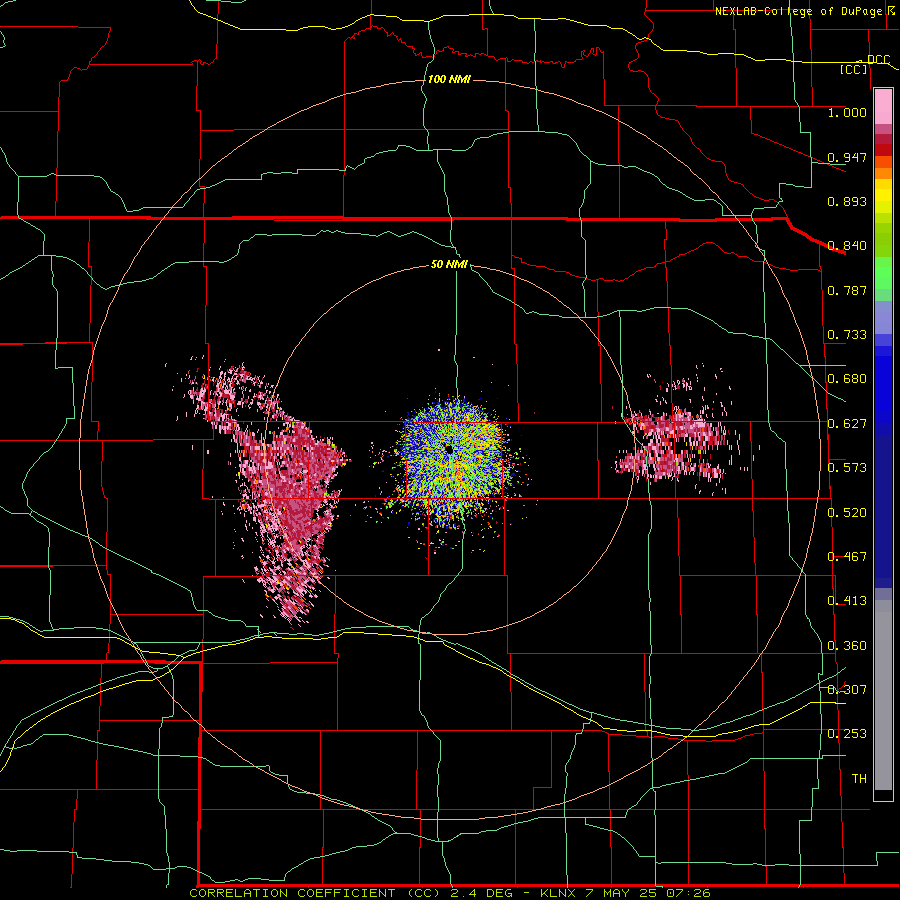Viewport: 900px width, 900px height.
Task: Click the 1.000 color scale value
Action: [x=847, y=112]
